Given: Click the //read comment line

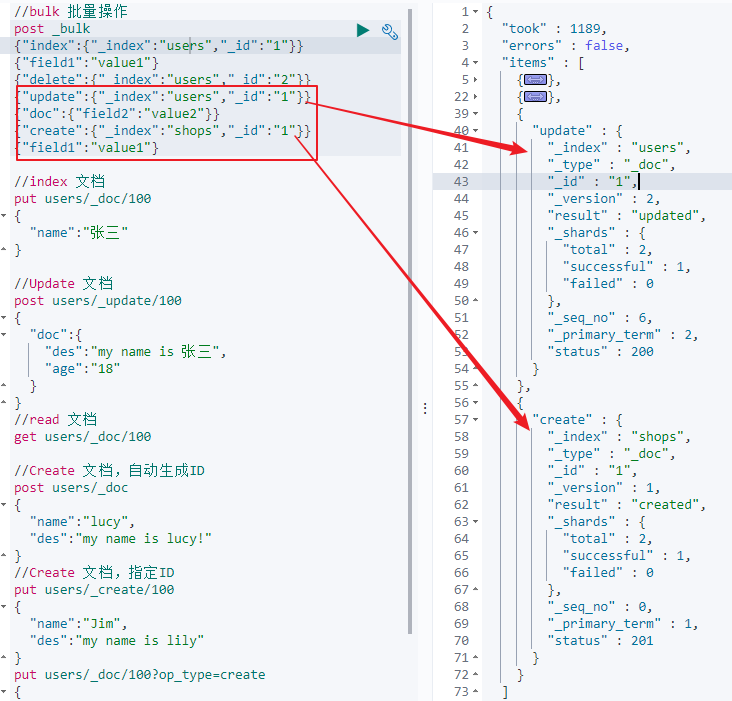Looking at the screenshot, I should pyautogui.click(x=55, y=420).
